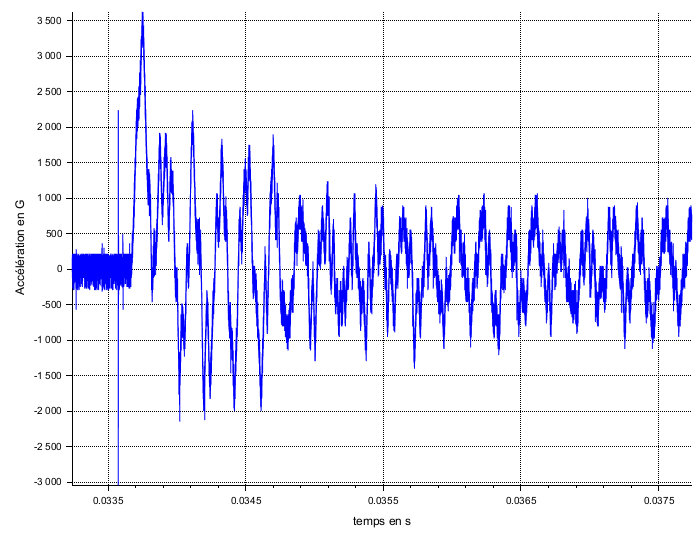Click the y-axis label 3 000

click(49, 56)
